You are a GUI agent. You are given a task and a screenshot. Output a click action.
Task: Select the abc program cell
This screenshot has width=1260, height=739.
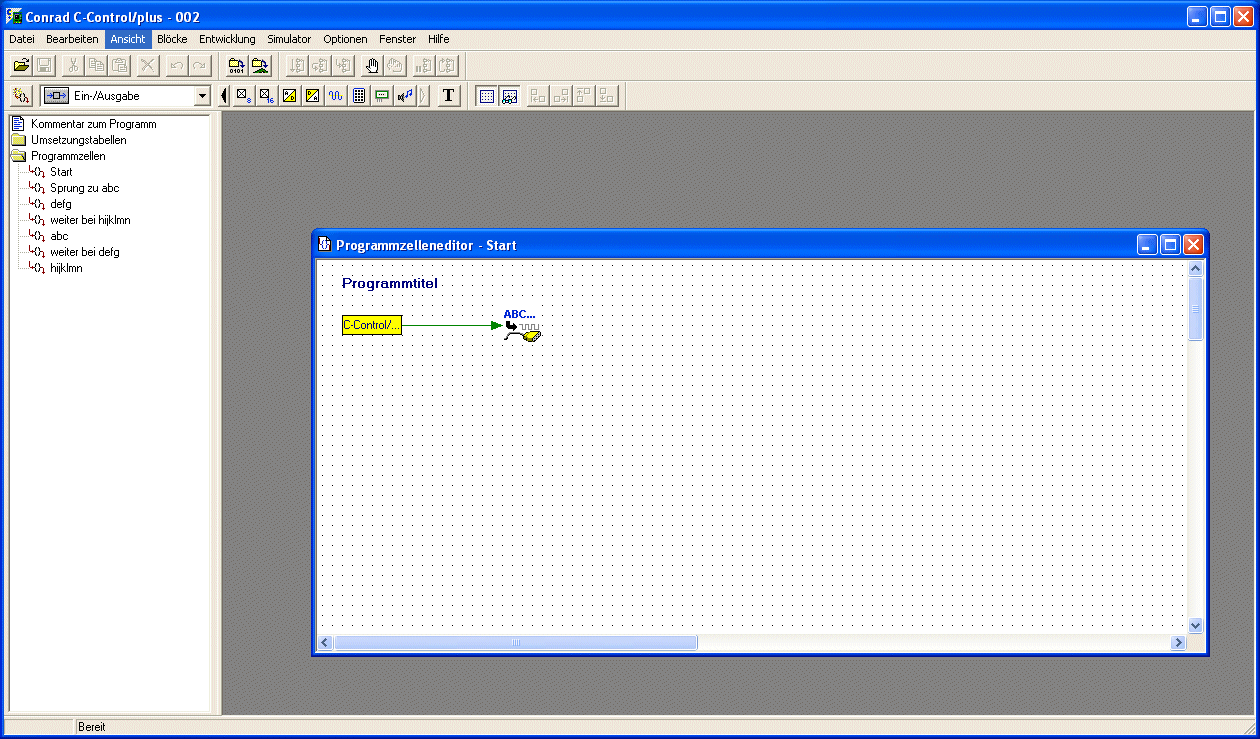[x=59, y=236]
